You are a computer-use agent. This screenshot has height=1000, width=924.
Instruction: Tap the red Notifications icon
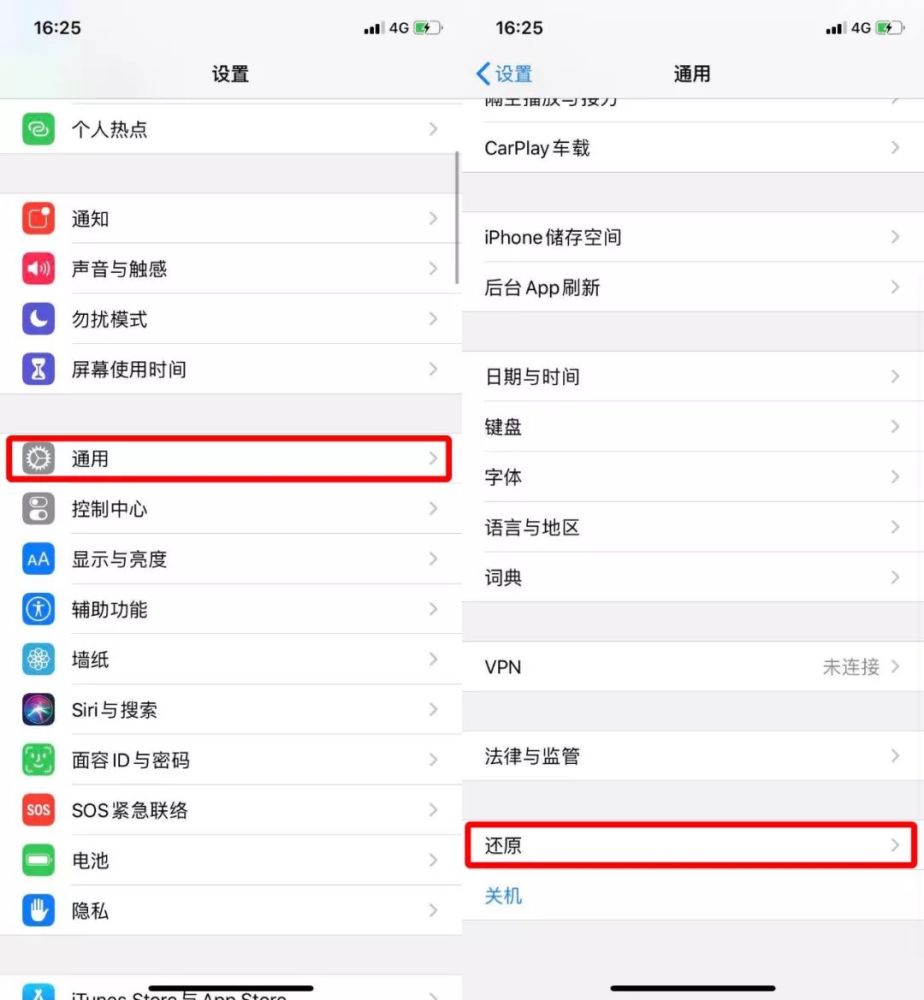tap(38, 218)
